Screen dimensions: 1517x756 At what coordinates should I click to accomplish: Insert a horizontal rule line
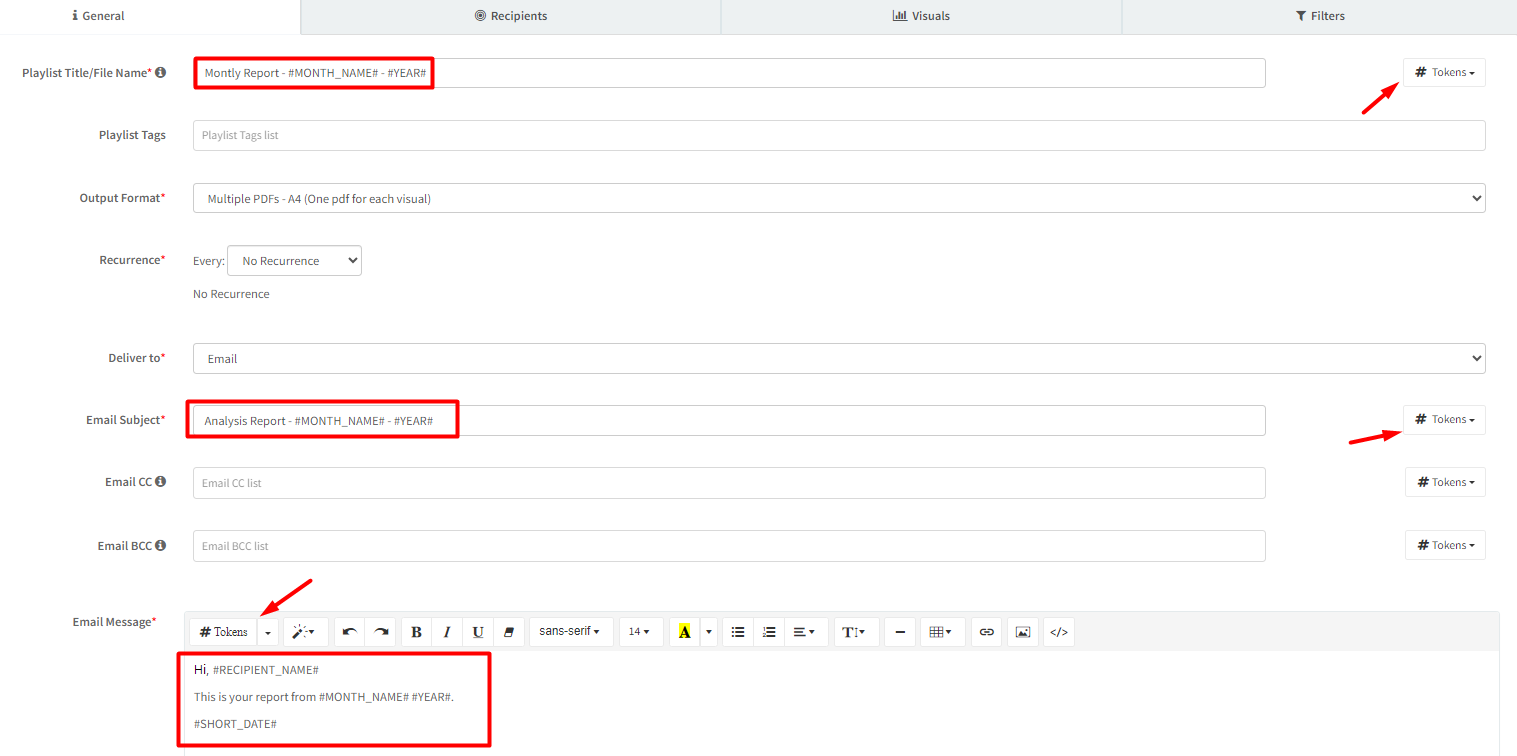900,632
